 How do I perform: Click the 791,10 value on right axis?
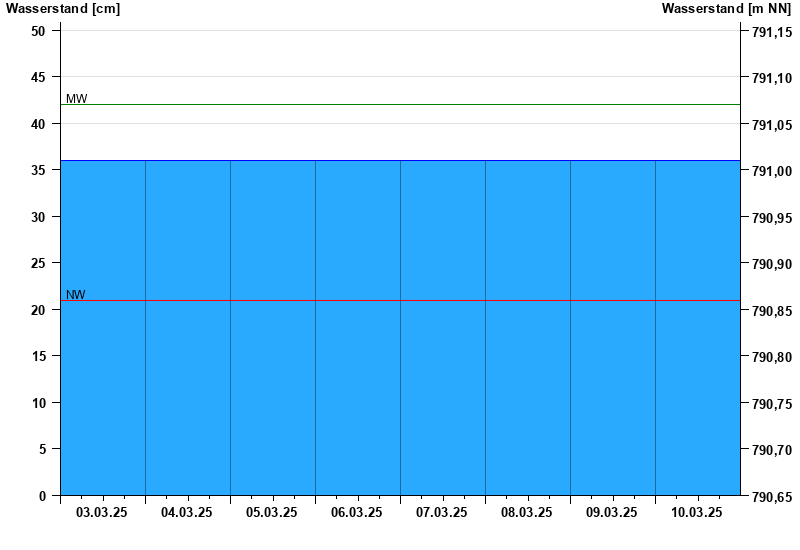pos(772,79)
